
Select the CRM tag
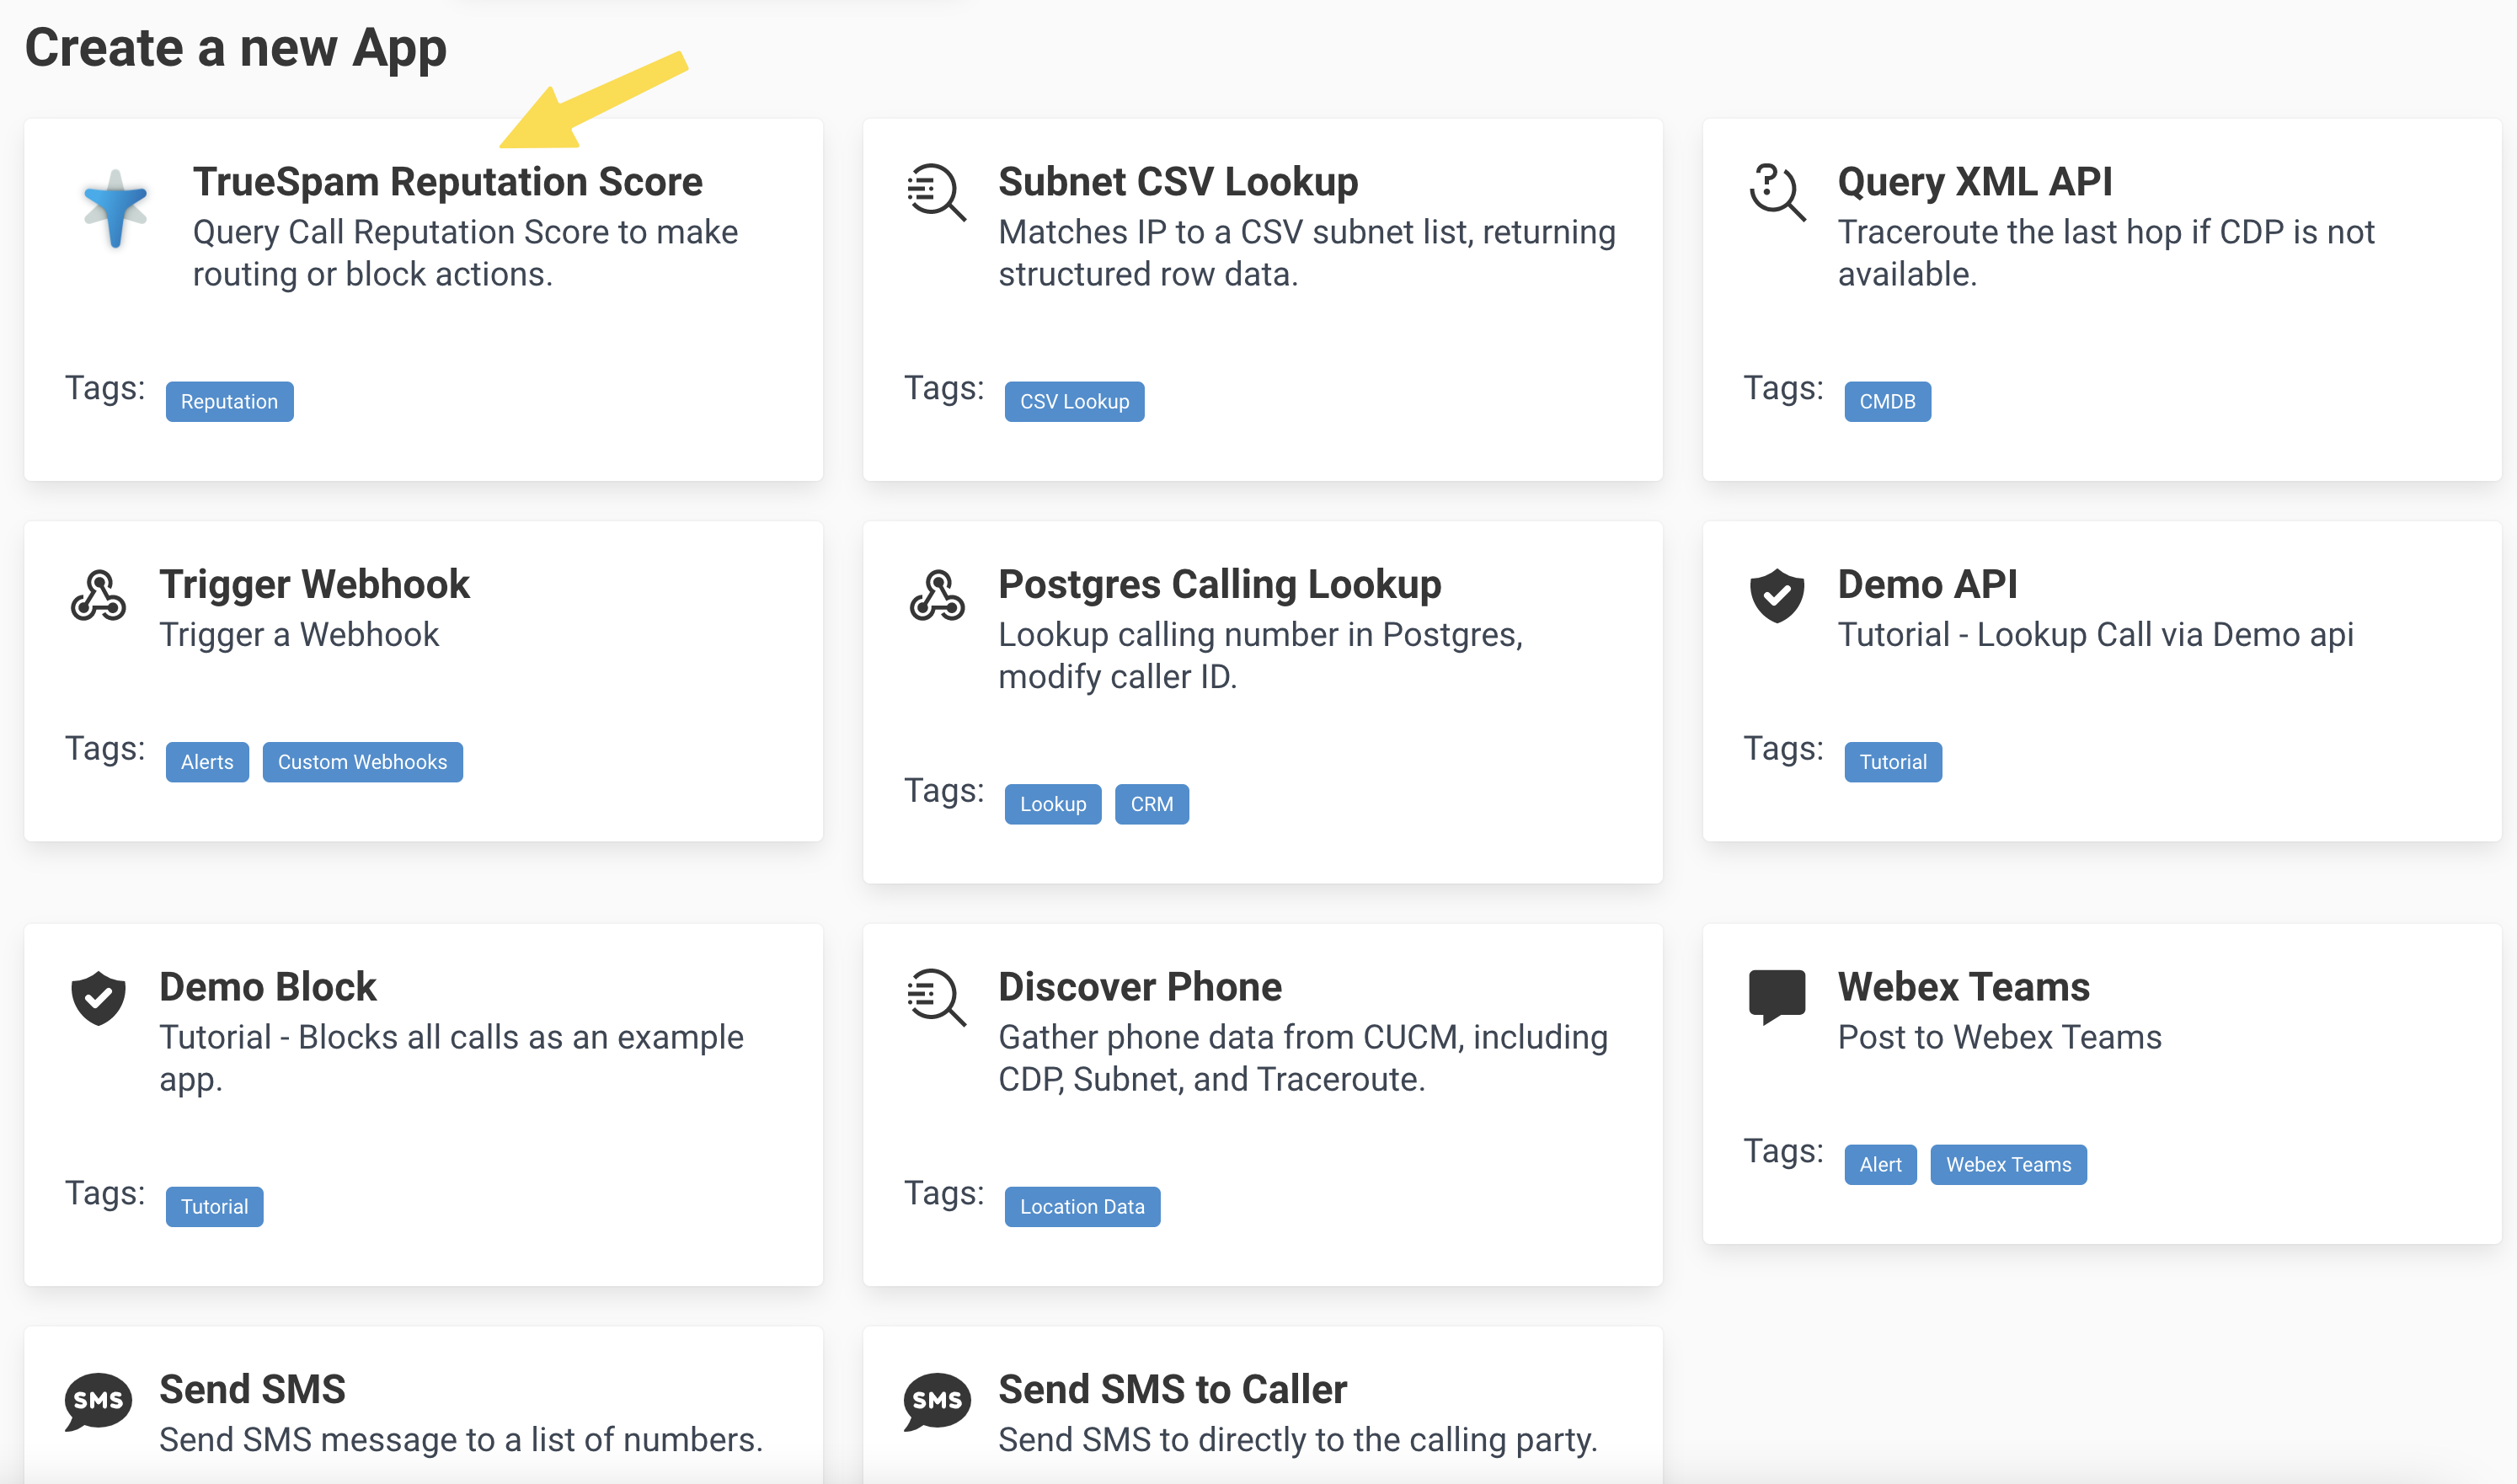pyautogui.click(x=1151, y=804)
